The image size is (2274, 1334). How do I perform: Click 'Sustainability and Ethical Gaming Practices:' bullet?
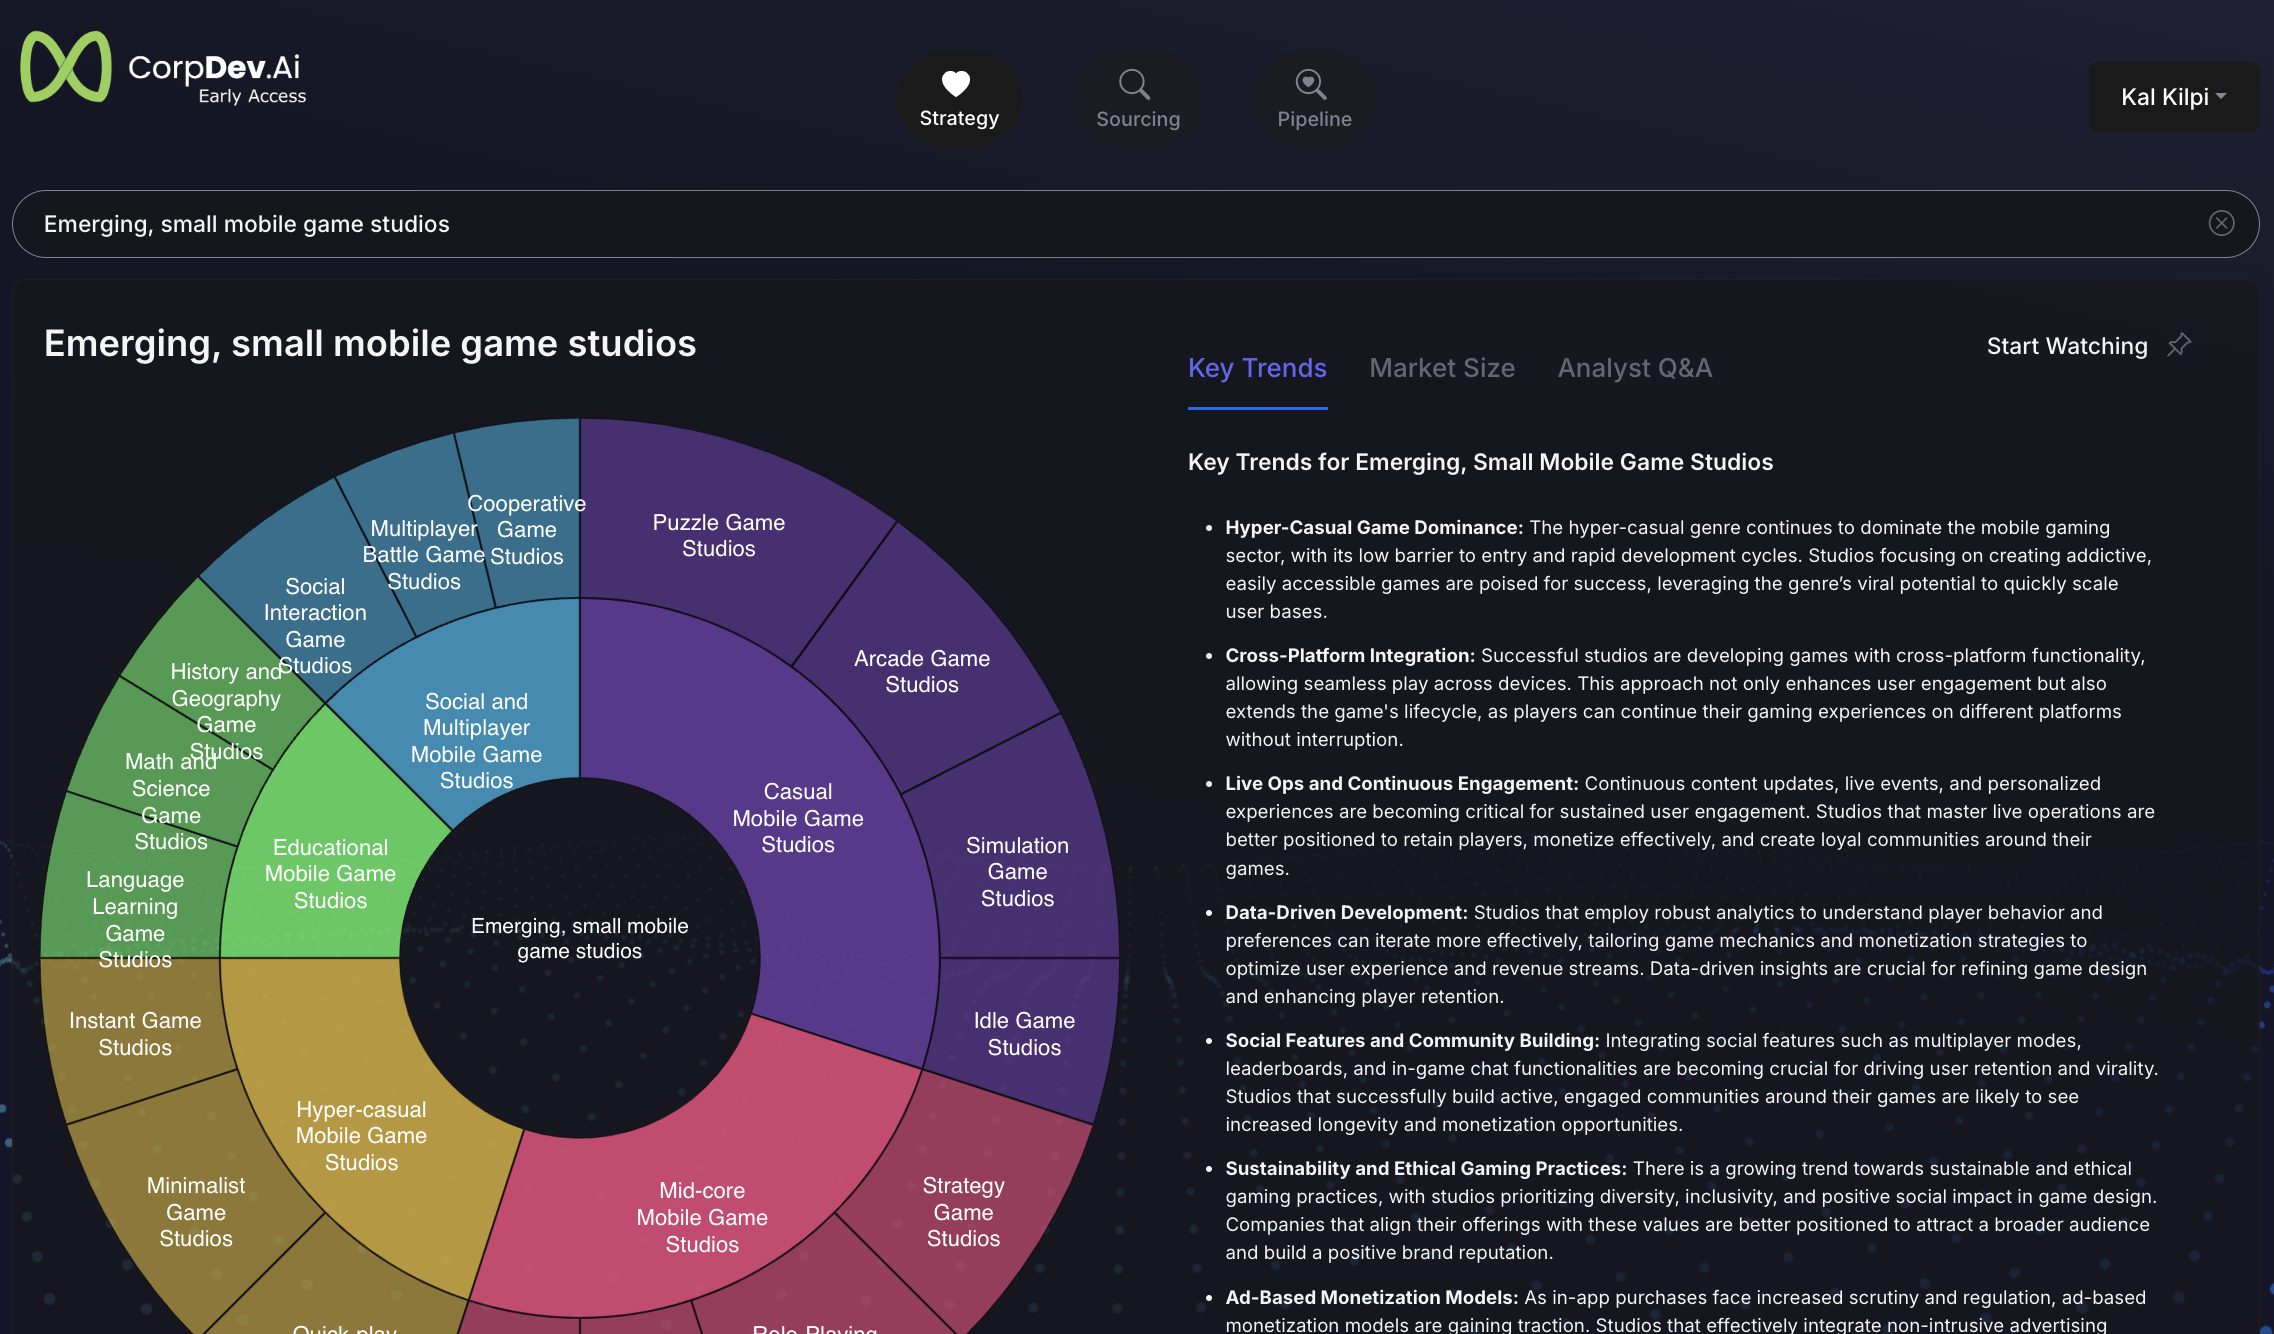click(x=1426, y=1168)
